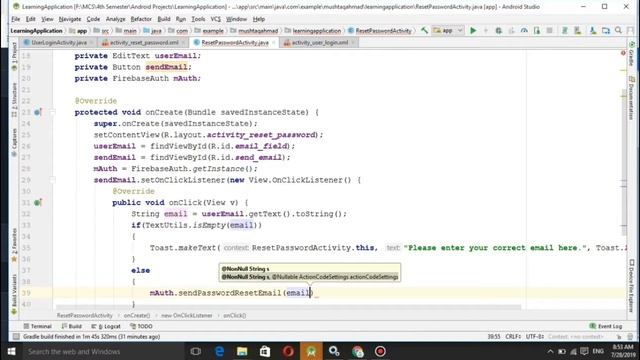Image resolution: width=640 pixels, height=360 pixels.
Task: Click override gutter icon on line 31
Action: [38, 202]
